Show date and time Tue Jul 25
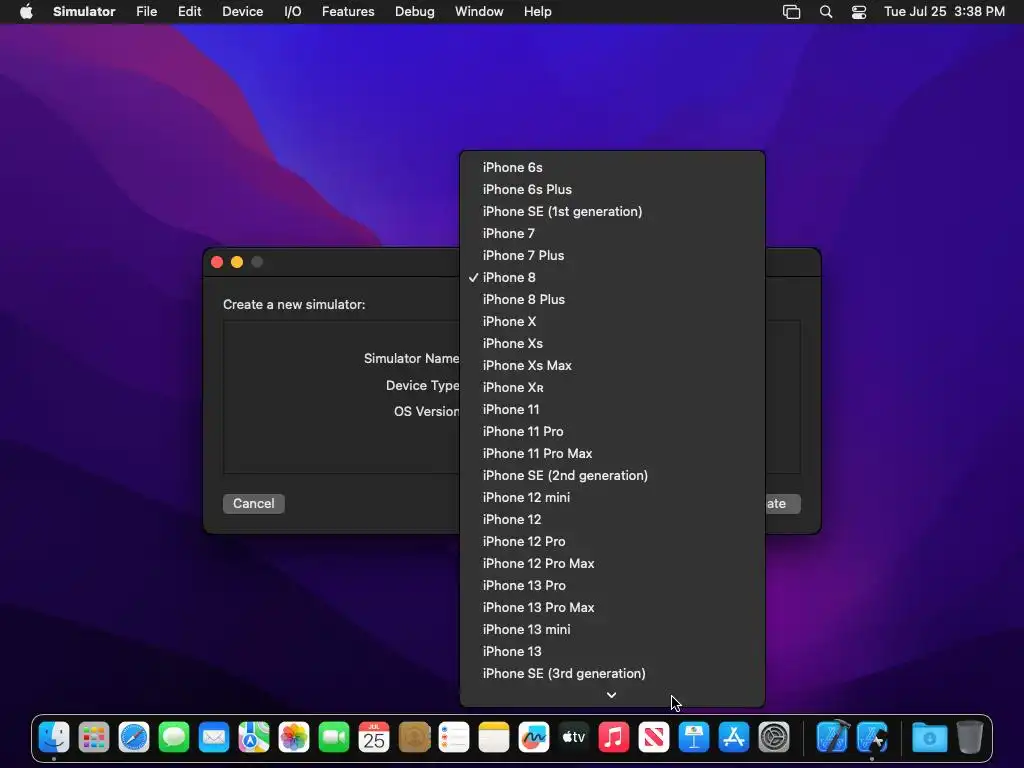This screenshot has height=768, width=1024. pos(944,12)
